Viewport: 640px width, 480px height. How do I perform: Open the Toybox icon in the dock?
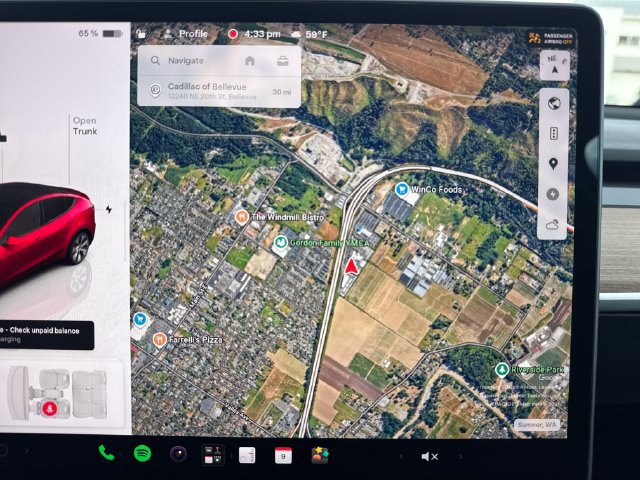tap(320, 456)
